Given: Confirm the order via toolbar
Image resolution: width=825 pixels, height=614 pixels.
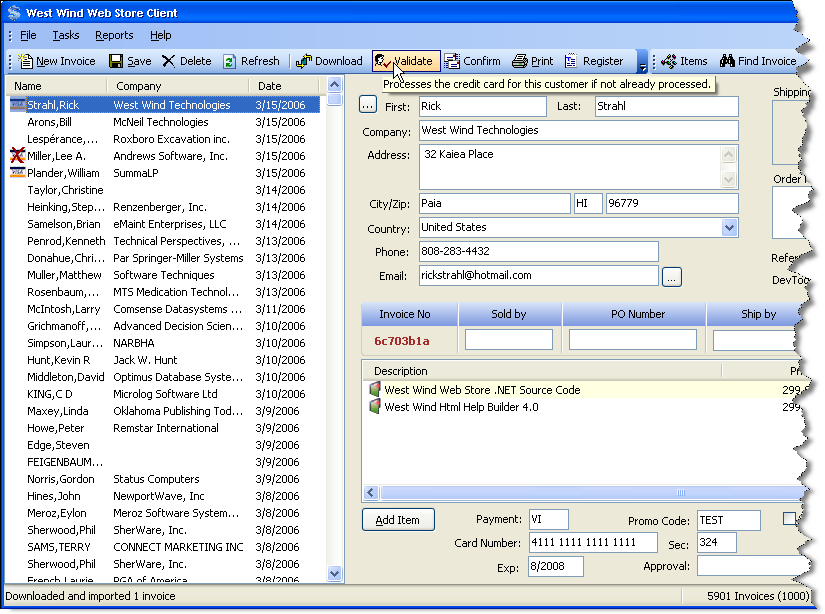Looking at the screenshot, I should (472, 61).
